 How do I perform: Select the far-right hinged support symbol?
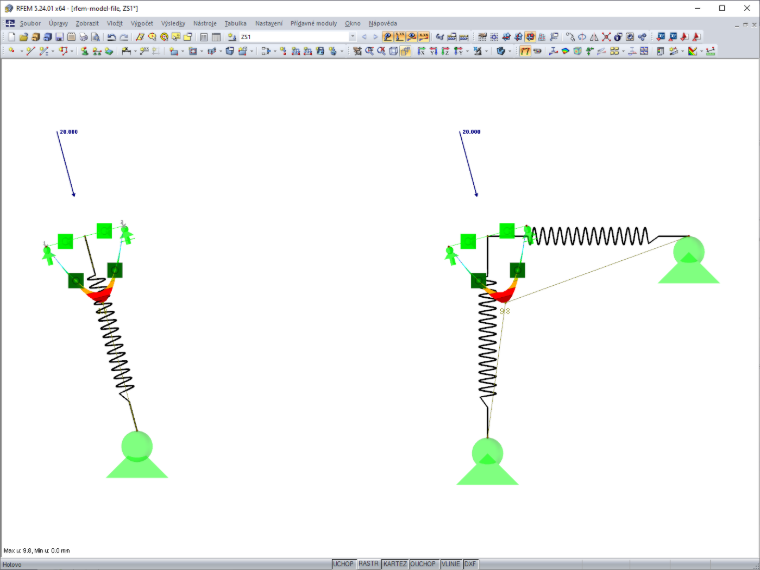click(689, 260)
